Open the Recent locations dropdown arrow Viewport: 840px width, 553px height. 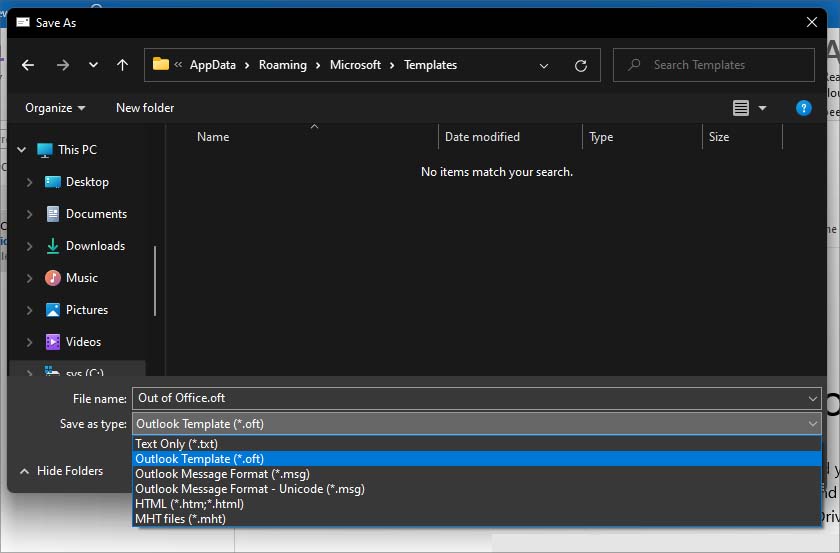pyautogui.click(x=93, y=65)
